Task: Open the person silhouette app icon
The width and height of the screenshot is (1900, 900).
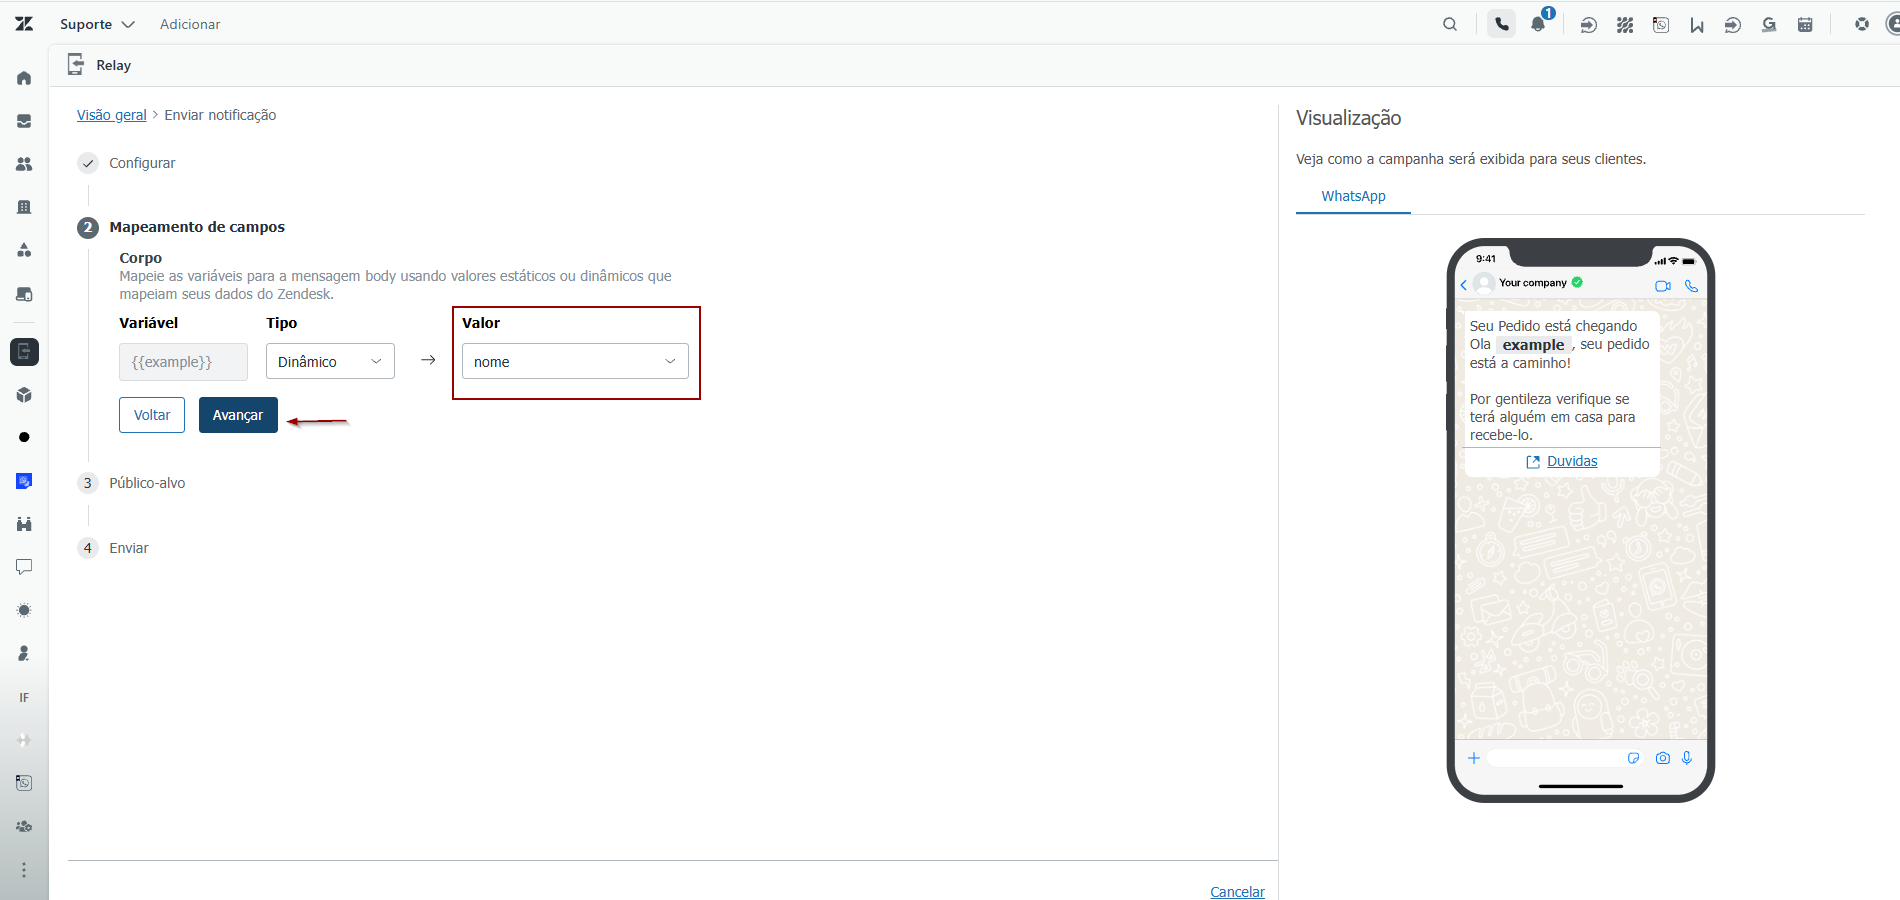Action: [24, 653]
